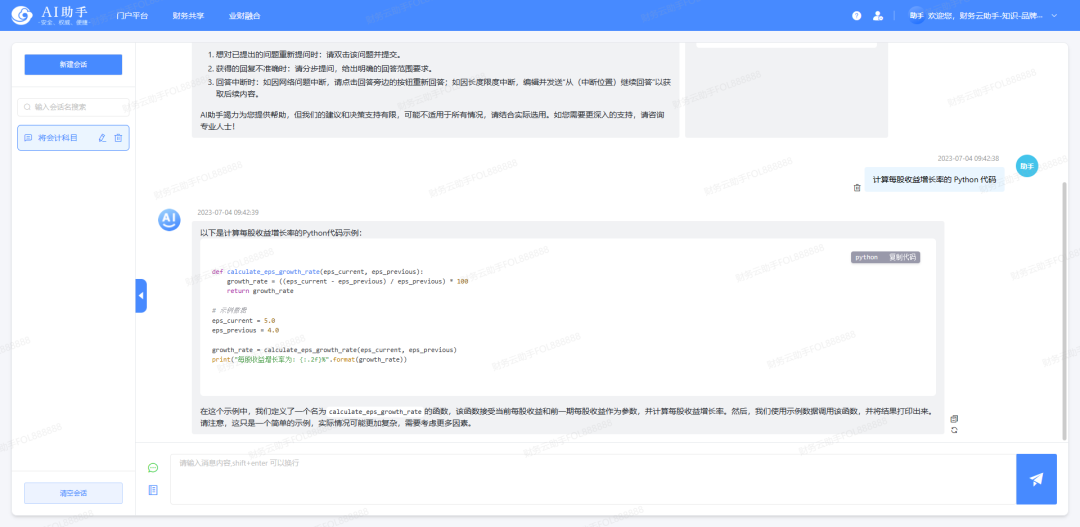1080x527 pixels.
Task: Focus the message input box
Action: pos(593,479)
